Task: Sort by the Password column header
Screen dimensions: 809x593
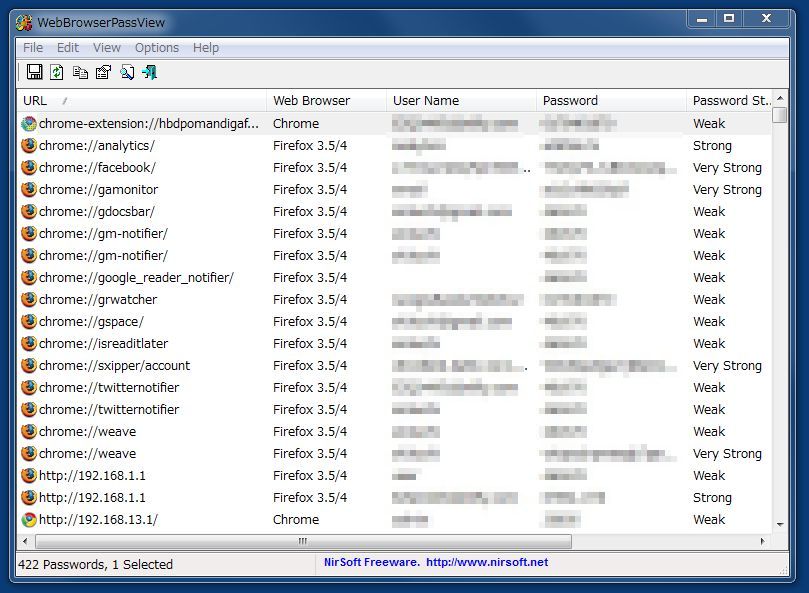Action: point(611,101)
